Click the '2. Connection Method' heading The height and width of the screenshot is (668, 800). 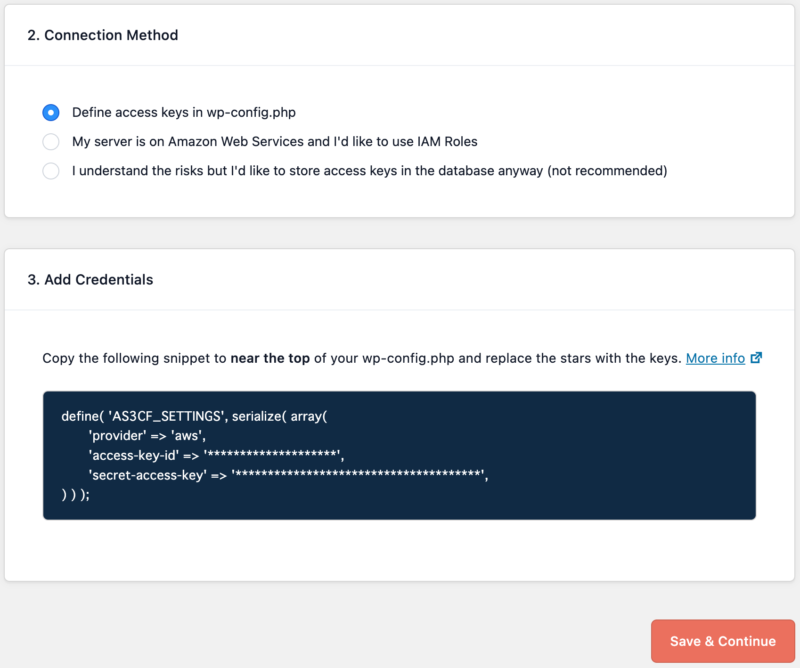[103, 35]
